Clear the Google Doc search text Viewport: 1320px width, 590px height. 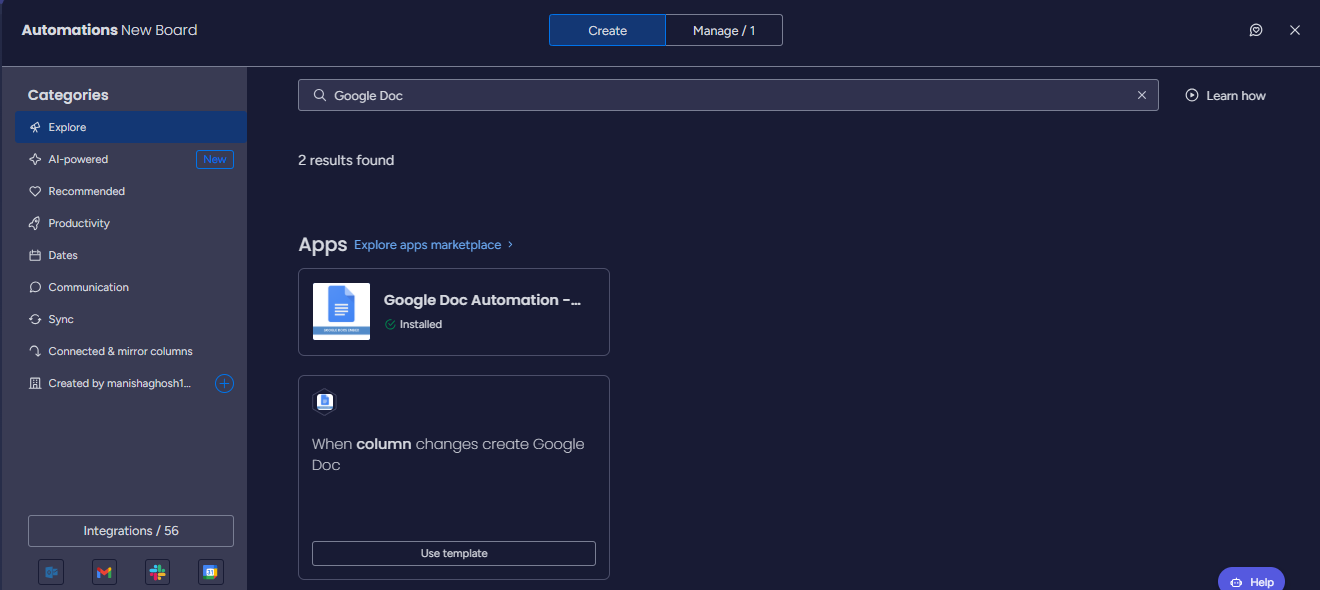pyautogui.click(x=1142, y=95)
